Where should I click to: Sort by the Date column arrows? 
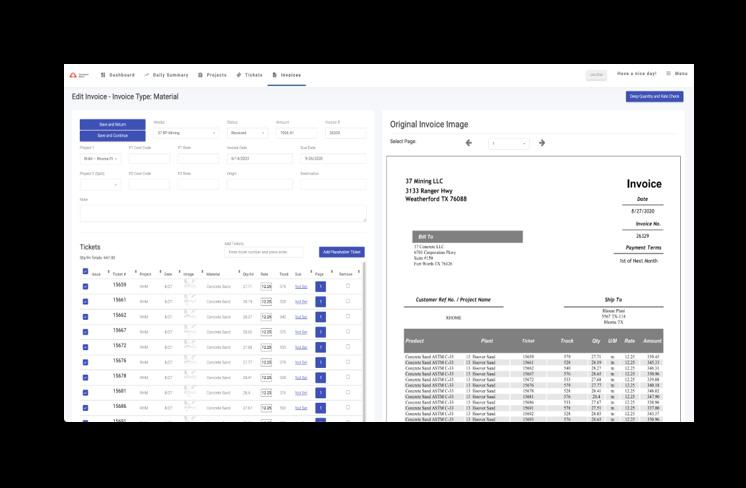click(x=179, y=272)
